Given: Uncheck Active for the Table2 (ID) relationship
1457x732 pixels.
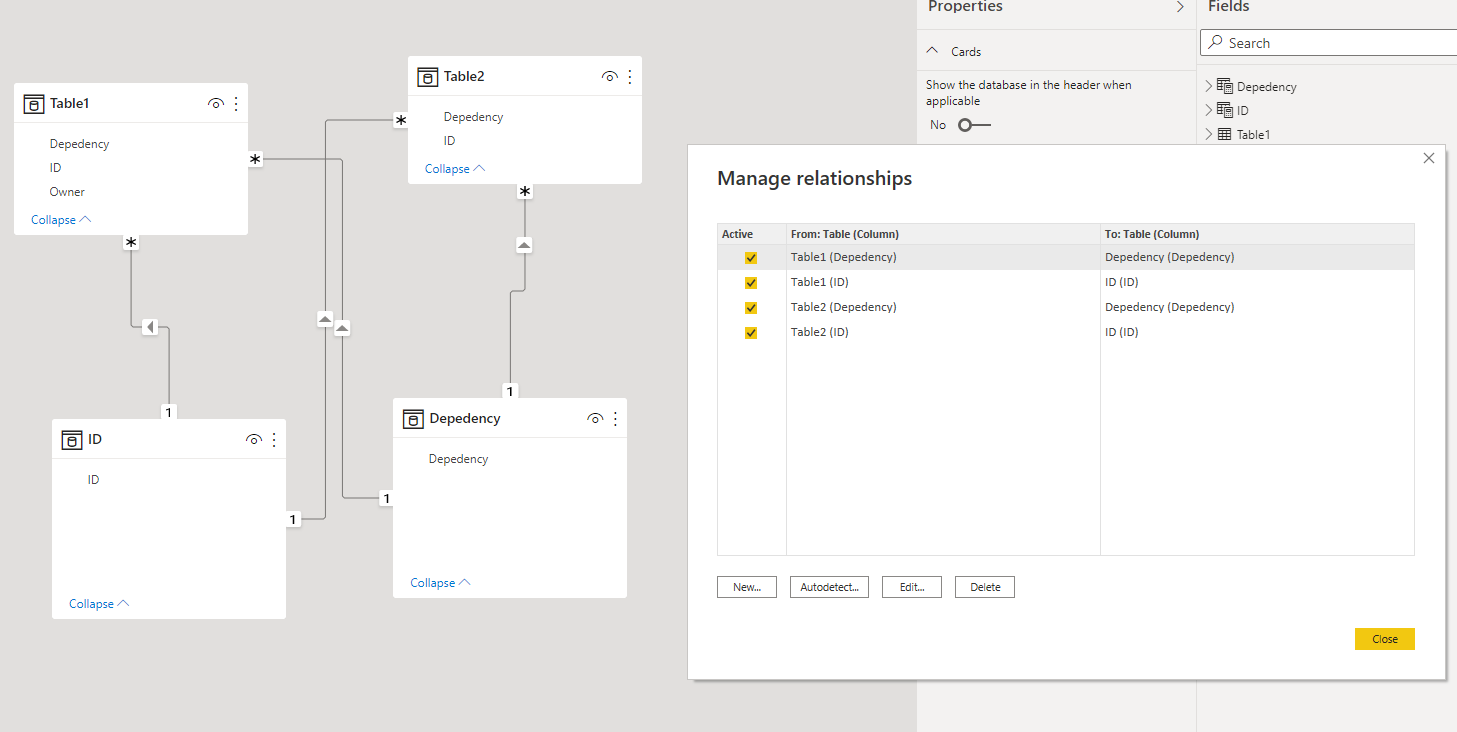Looking at the screenshot, I should [x=751, y=333].
